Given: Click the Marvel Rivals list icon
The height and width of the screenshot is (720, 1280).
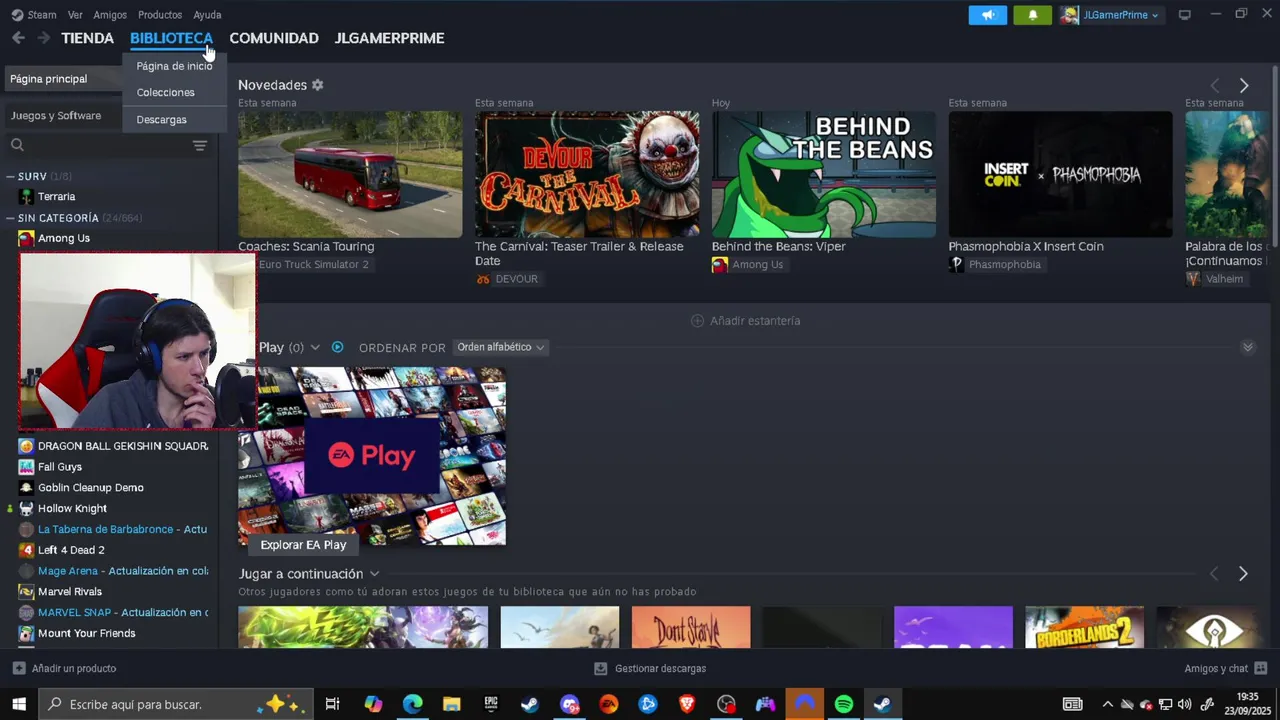Looking at the screenshot, I should click(26, 591).
